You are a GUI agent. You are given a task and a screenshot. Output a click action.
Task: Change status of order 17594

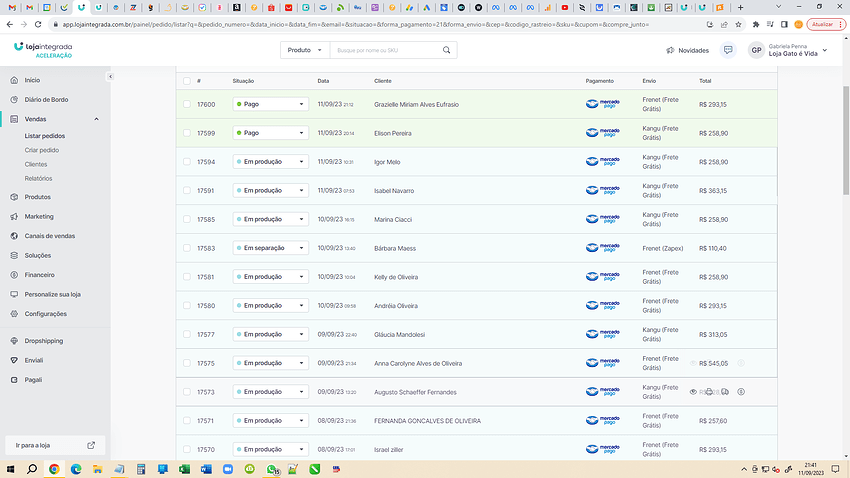[x=271, y=162]
